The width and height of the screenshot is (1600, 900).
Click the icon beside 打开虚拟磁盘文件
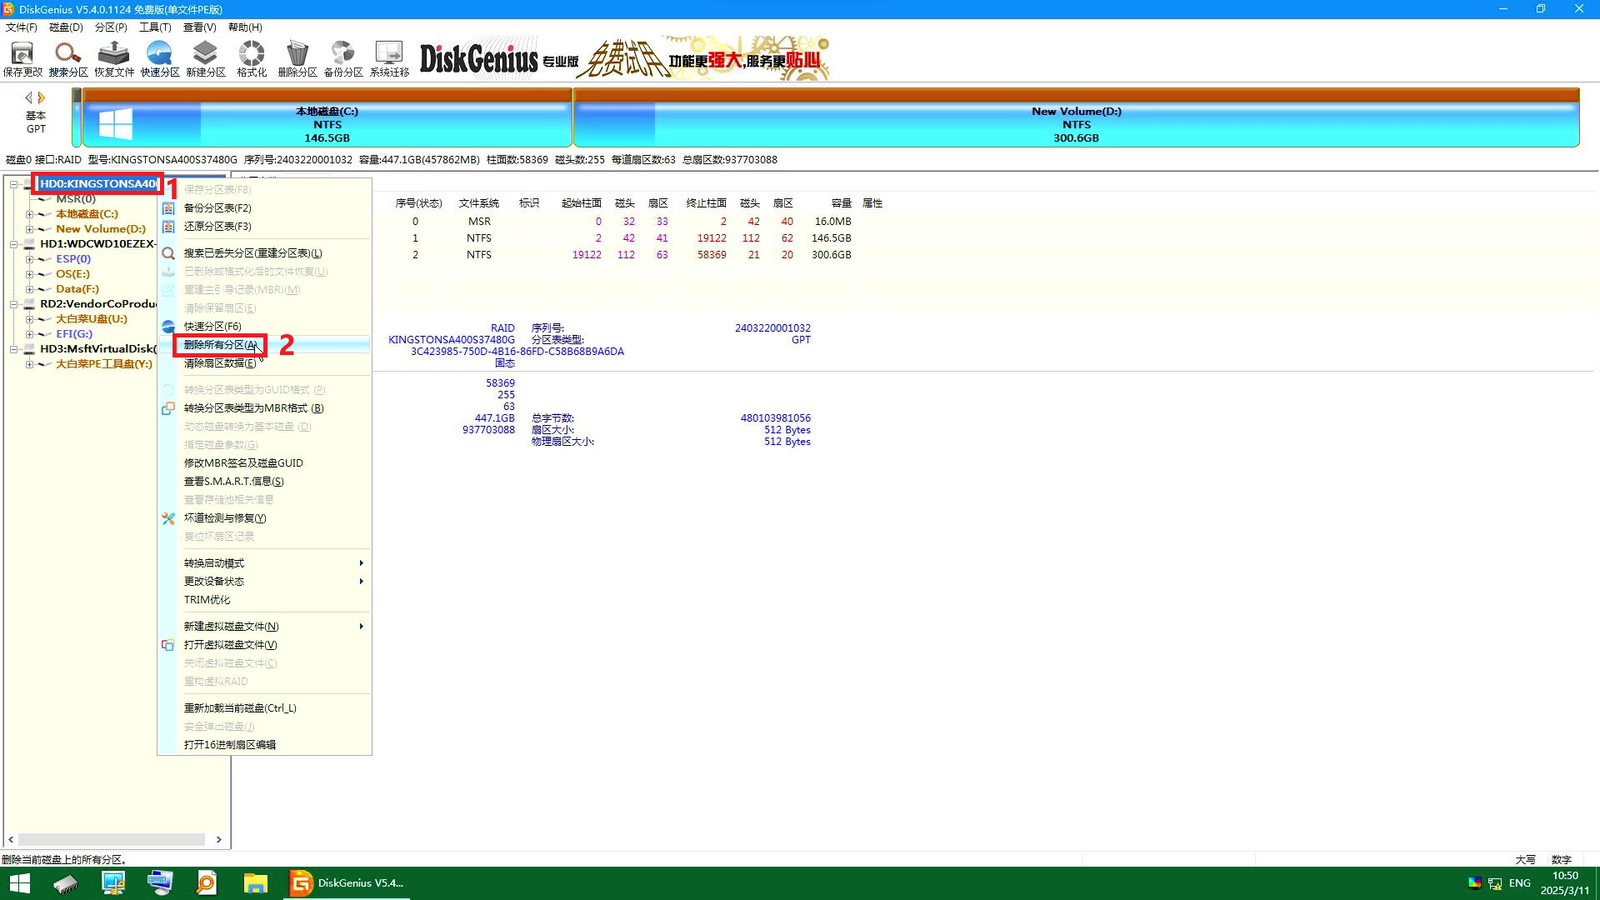(168, 645)
